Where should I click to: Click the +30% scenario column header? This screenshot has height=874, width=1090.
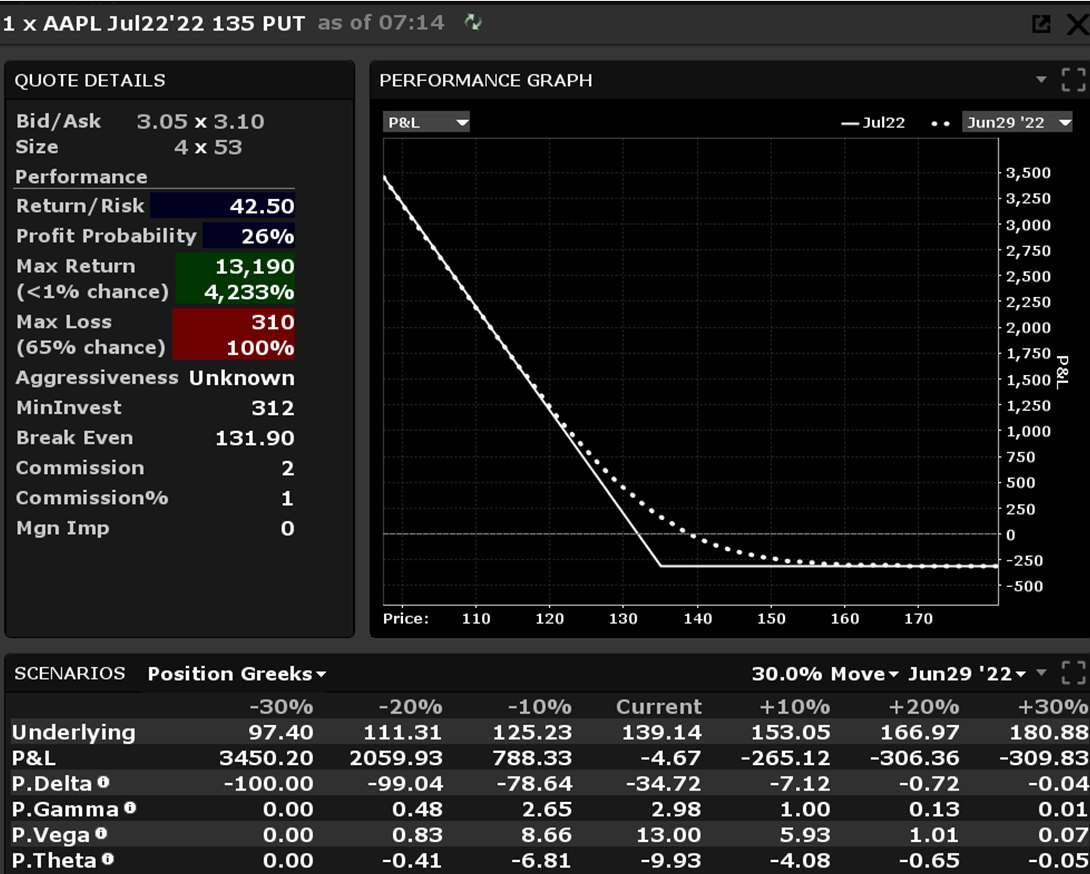point(1052,706)
